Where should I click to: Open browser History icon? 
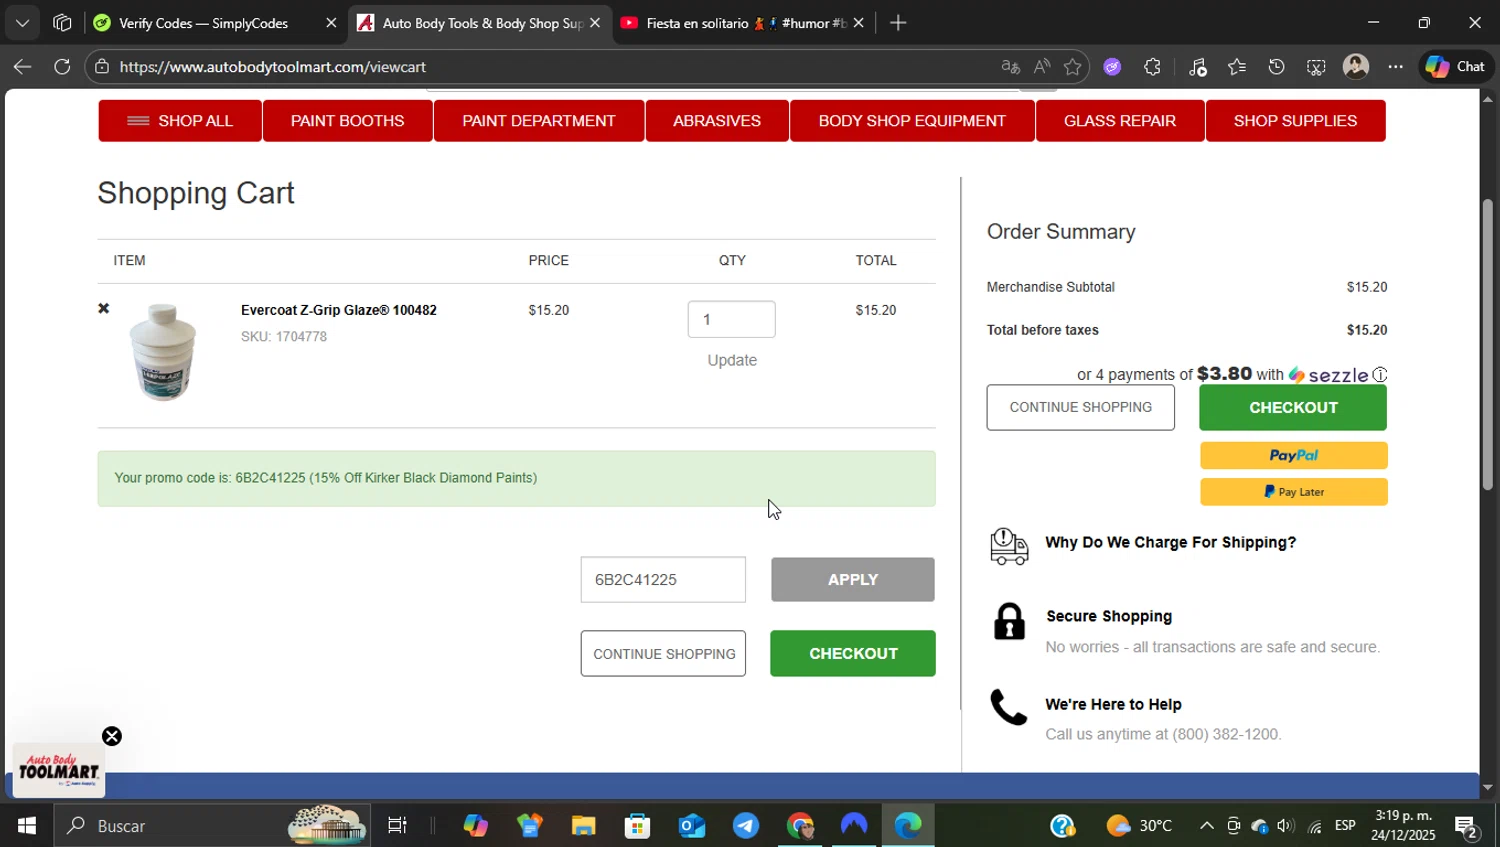1276,67
